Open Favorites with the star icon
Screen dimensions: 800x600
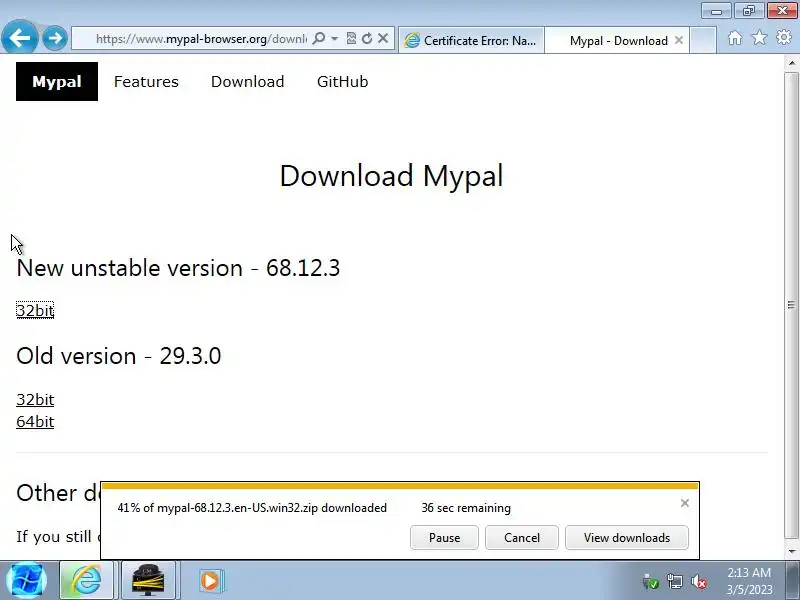pyautogui.click(x=760, y=38)
